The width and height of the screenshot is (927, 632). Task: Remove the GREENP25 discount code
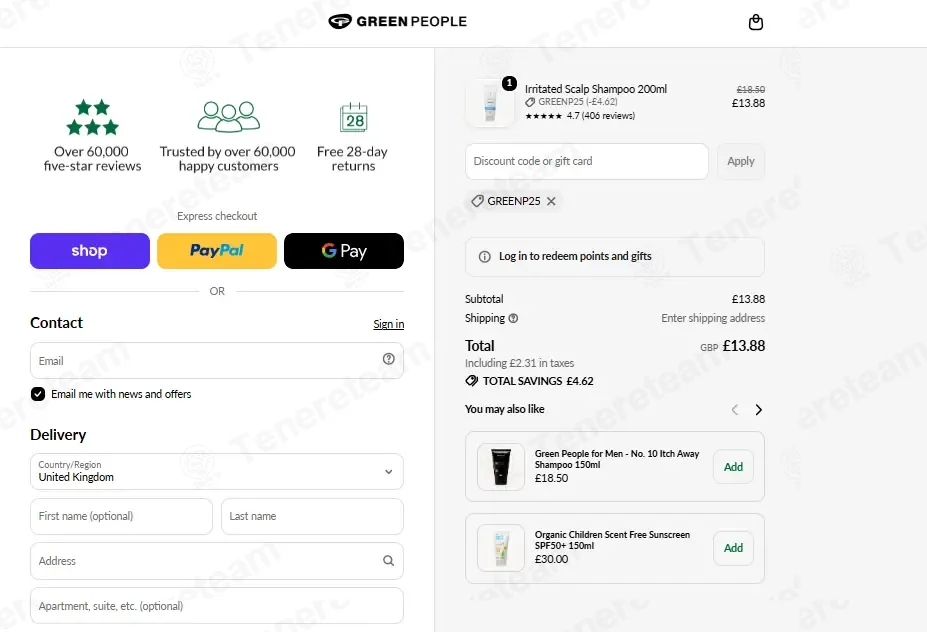tap(551, 202)
